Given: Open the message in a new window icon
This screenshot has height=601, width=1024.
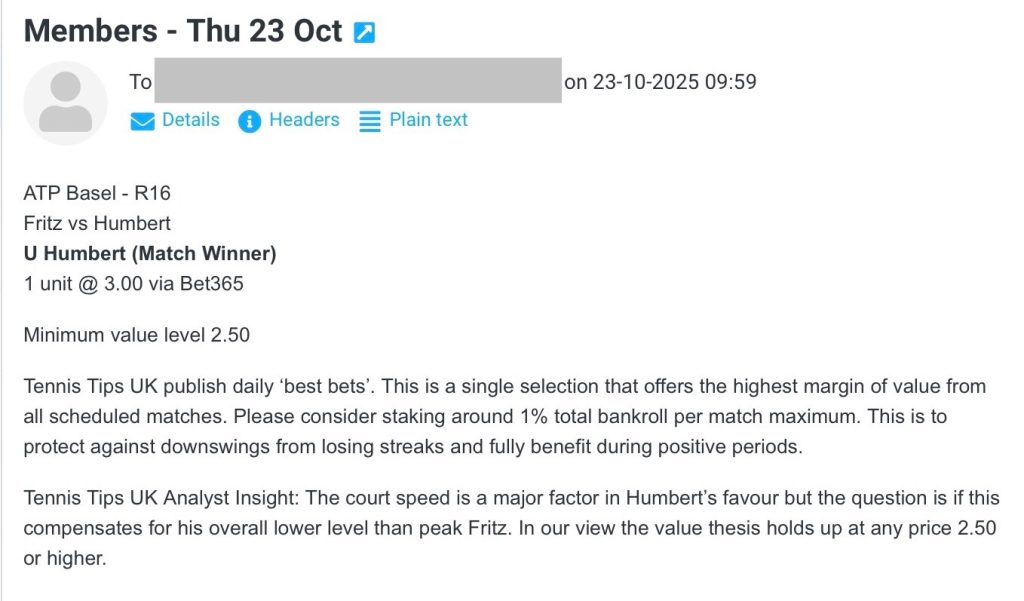Looking at the screenshot, I should point(365,32).
